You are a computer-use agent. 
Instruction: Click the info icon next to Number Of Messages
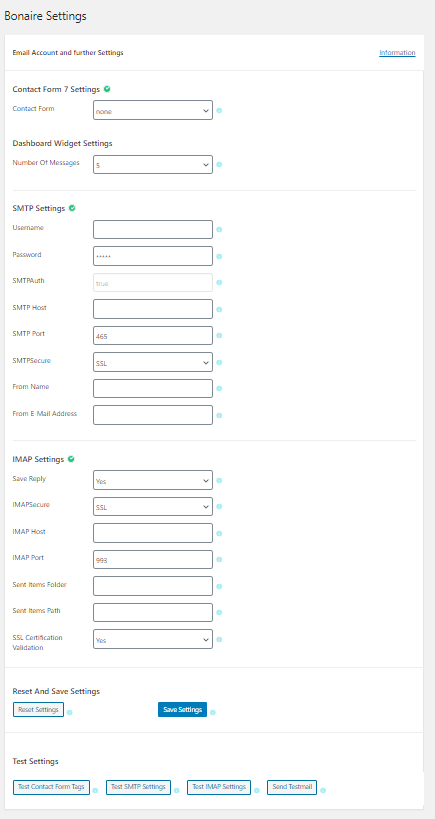pyautogui.click(x=219, y=165)
